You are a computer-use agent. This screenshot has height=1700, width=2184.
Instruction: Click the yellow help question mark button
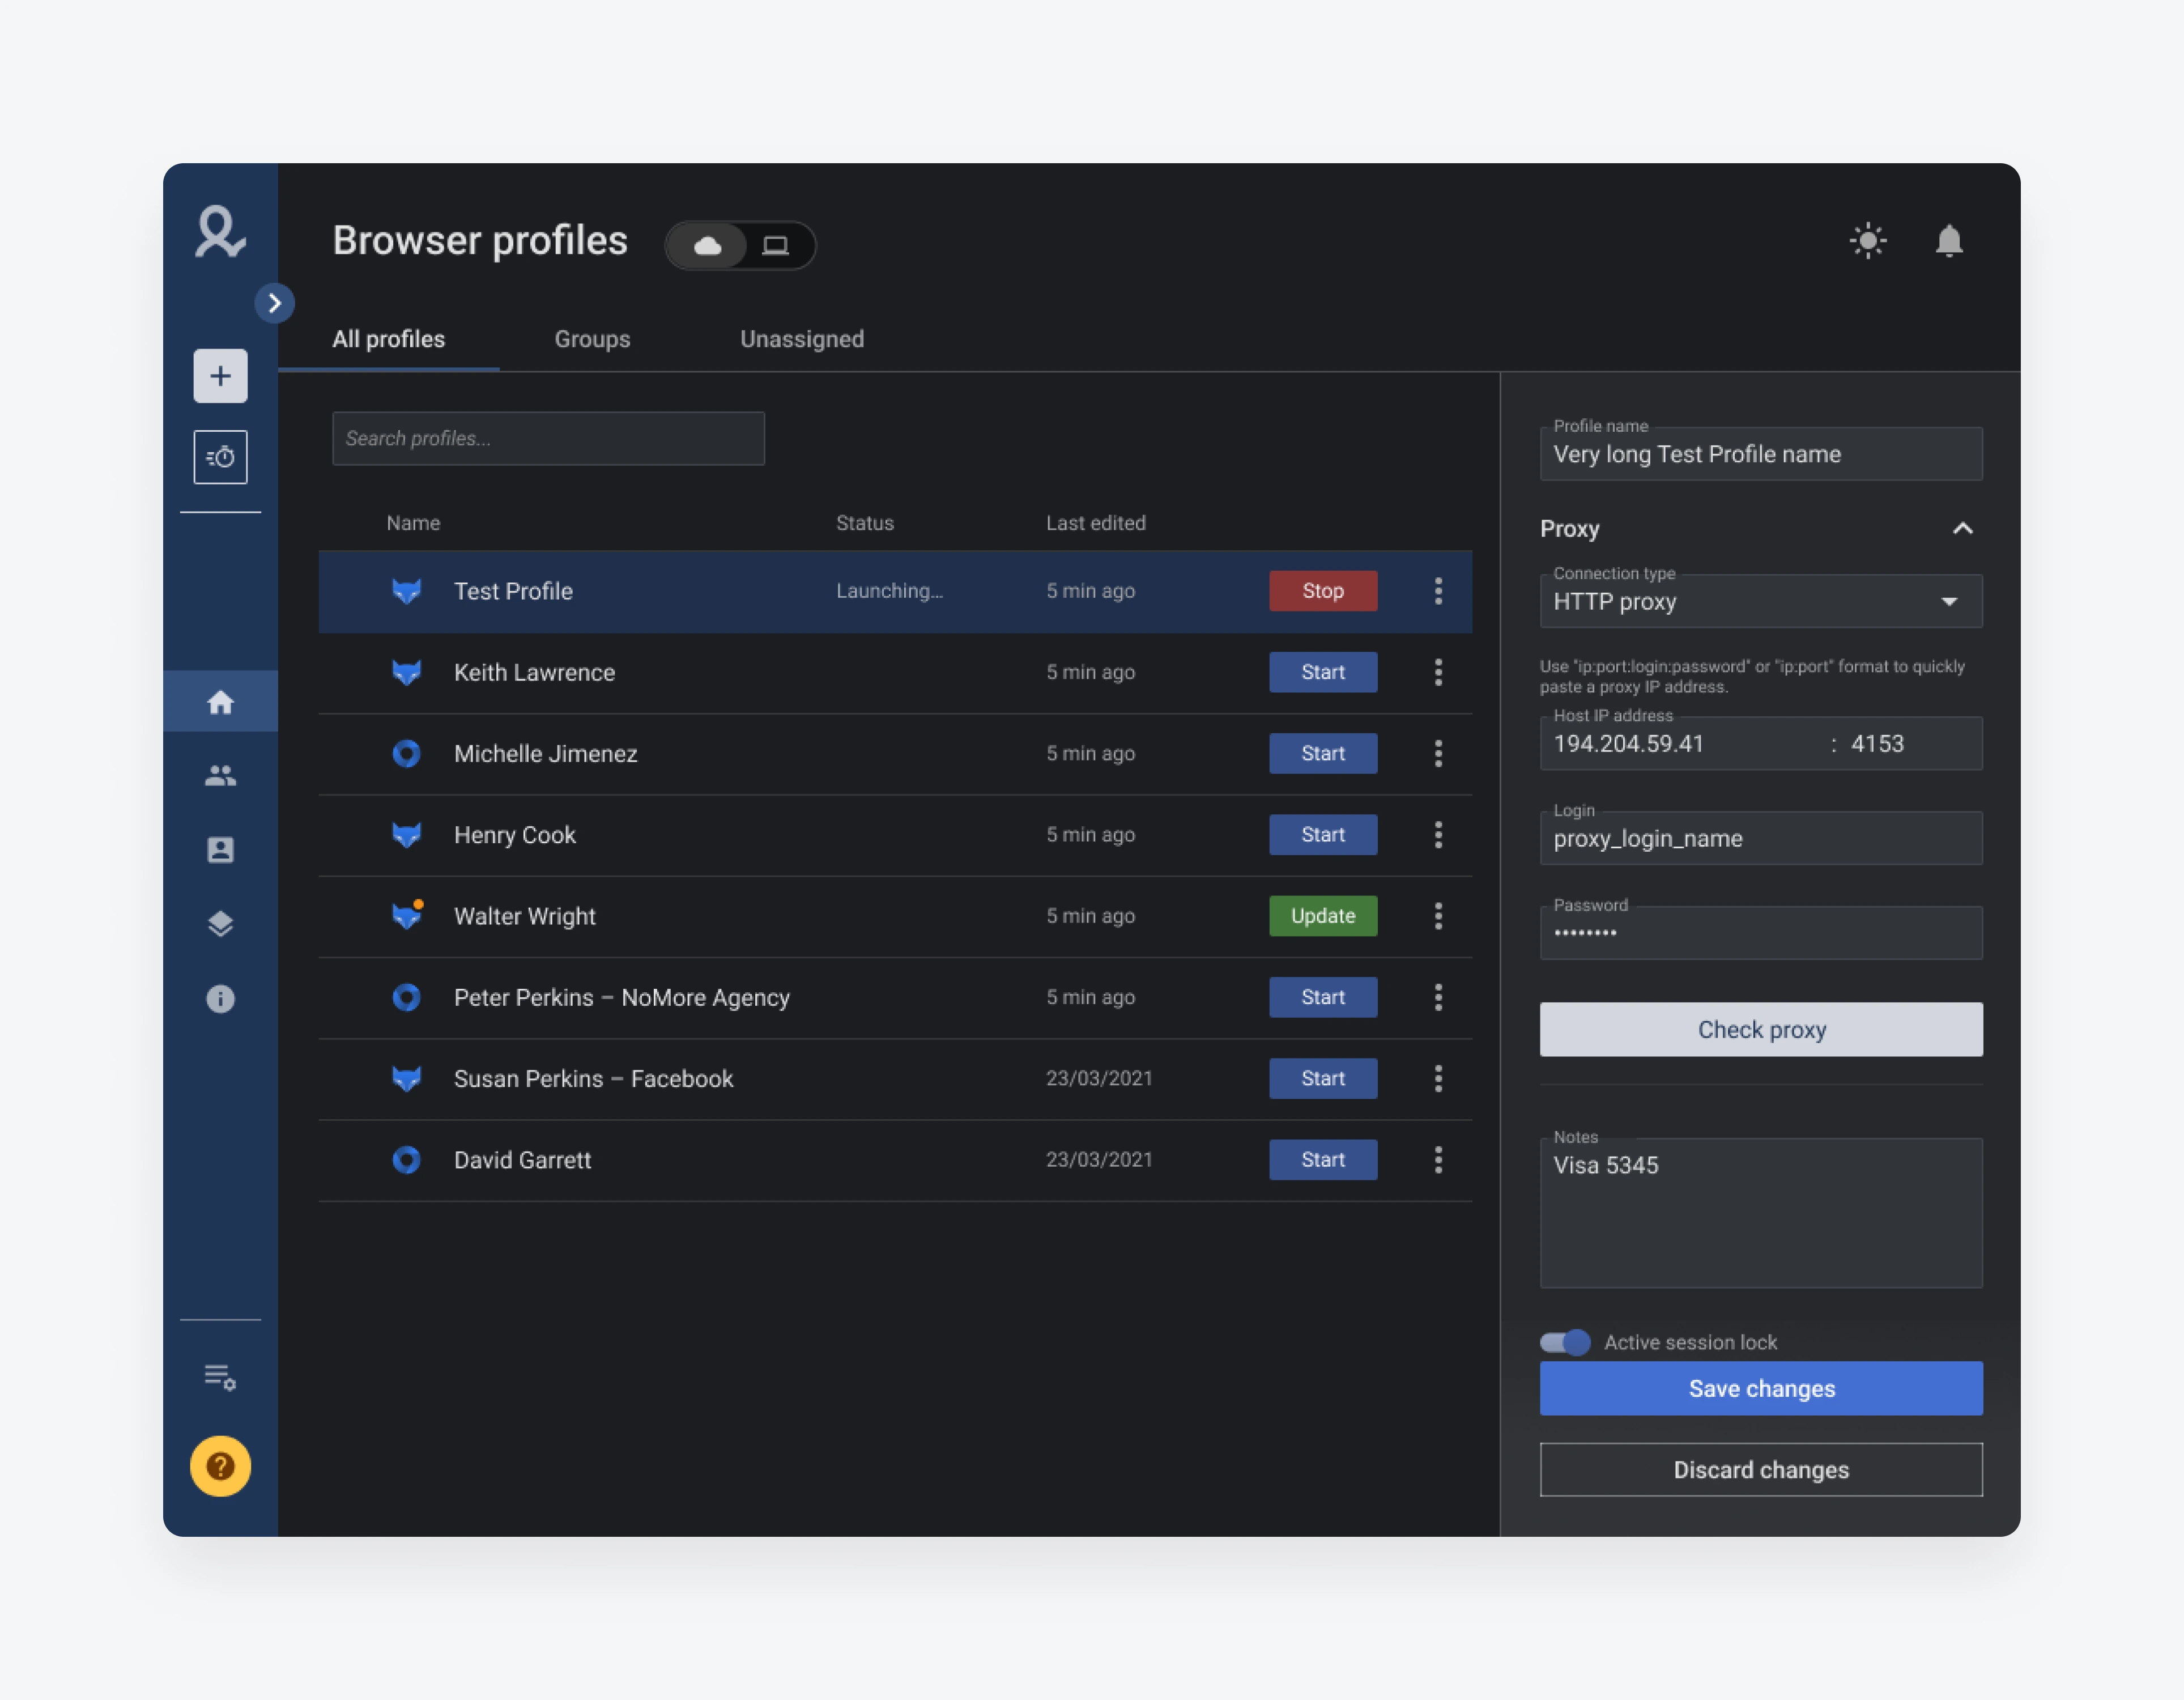[220, 1466]
